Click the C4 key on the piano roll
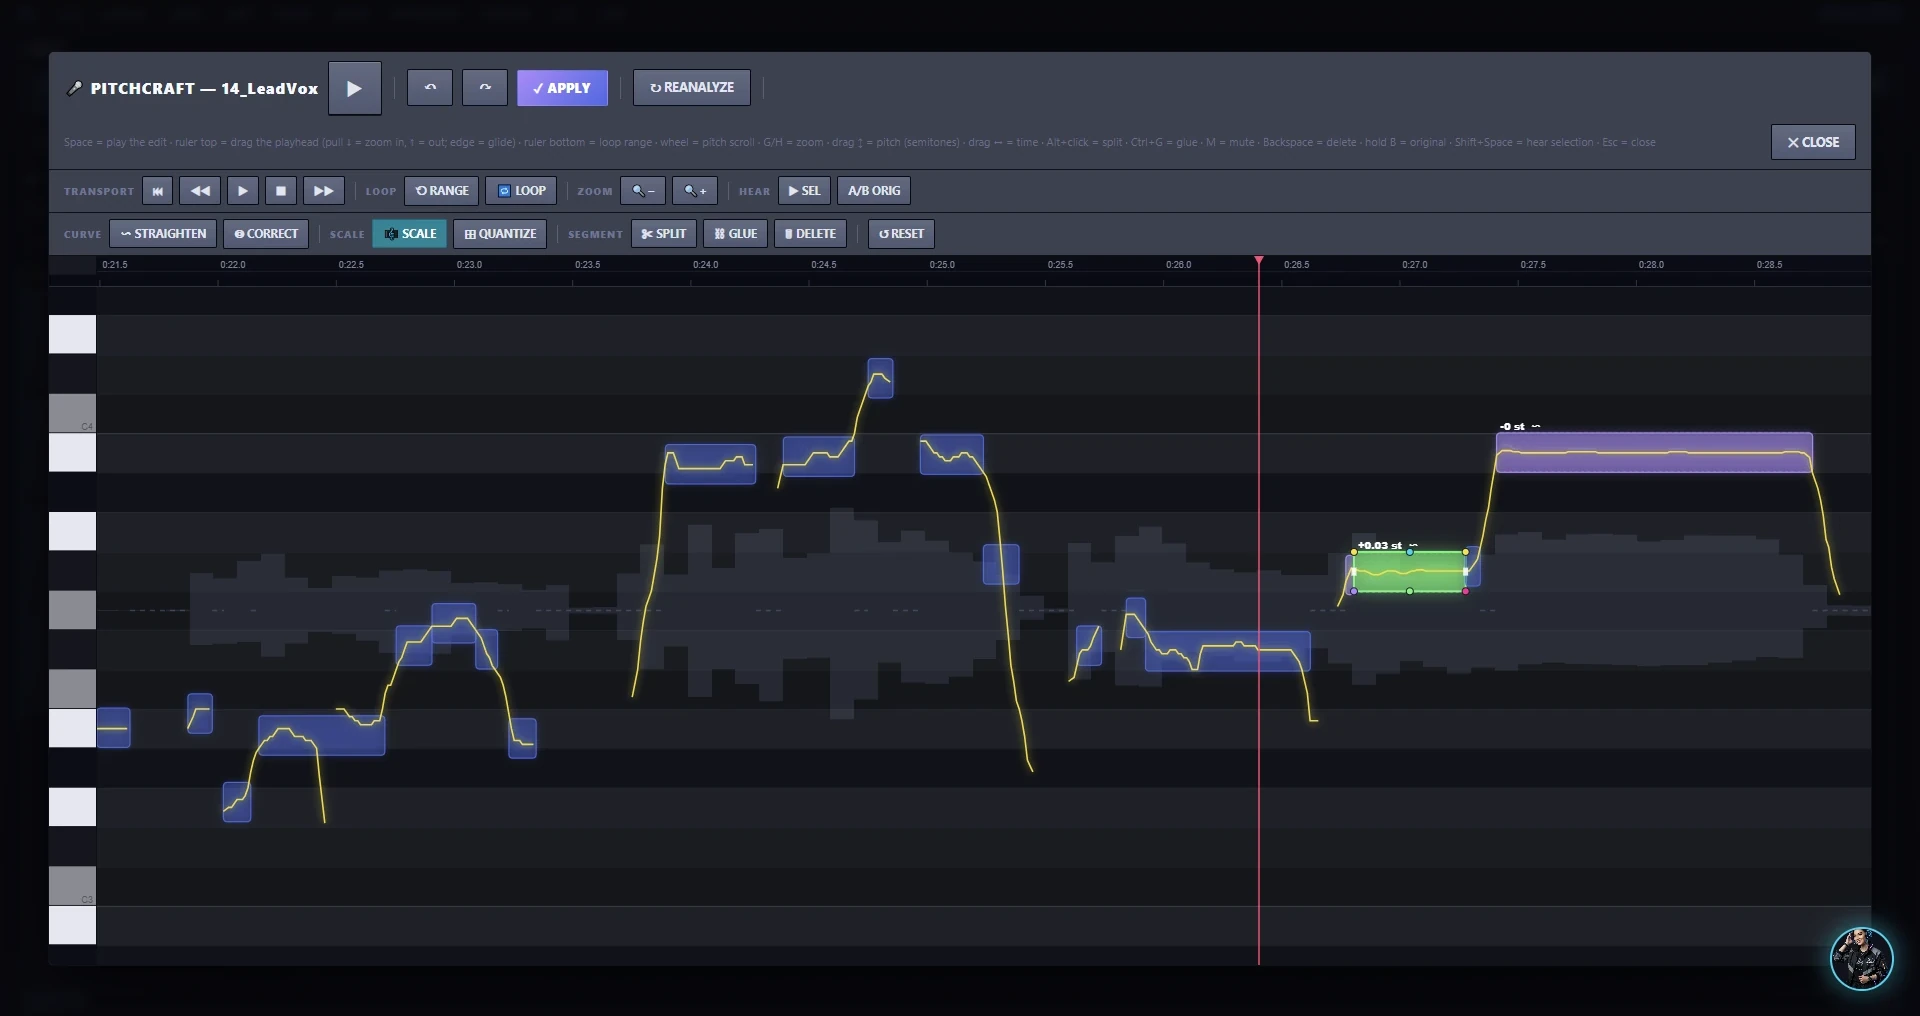 click(x=72, y=413)
